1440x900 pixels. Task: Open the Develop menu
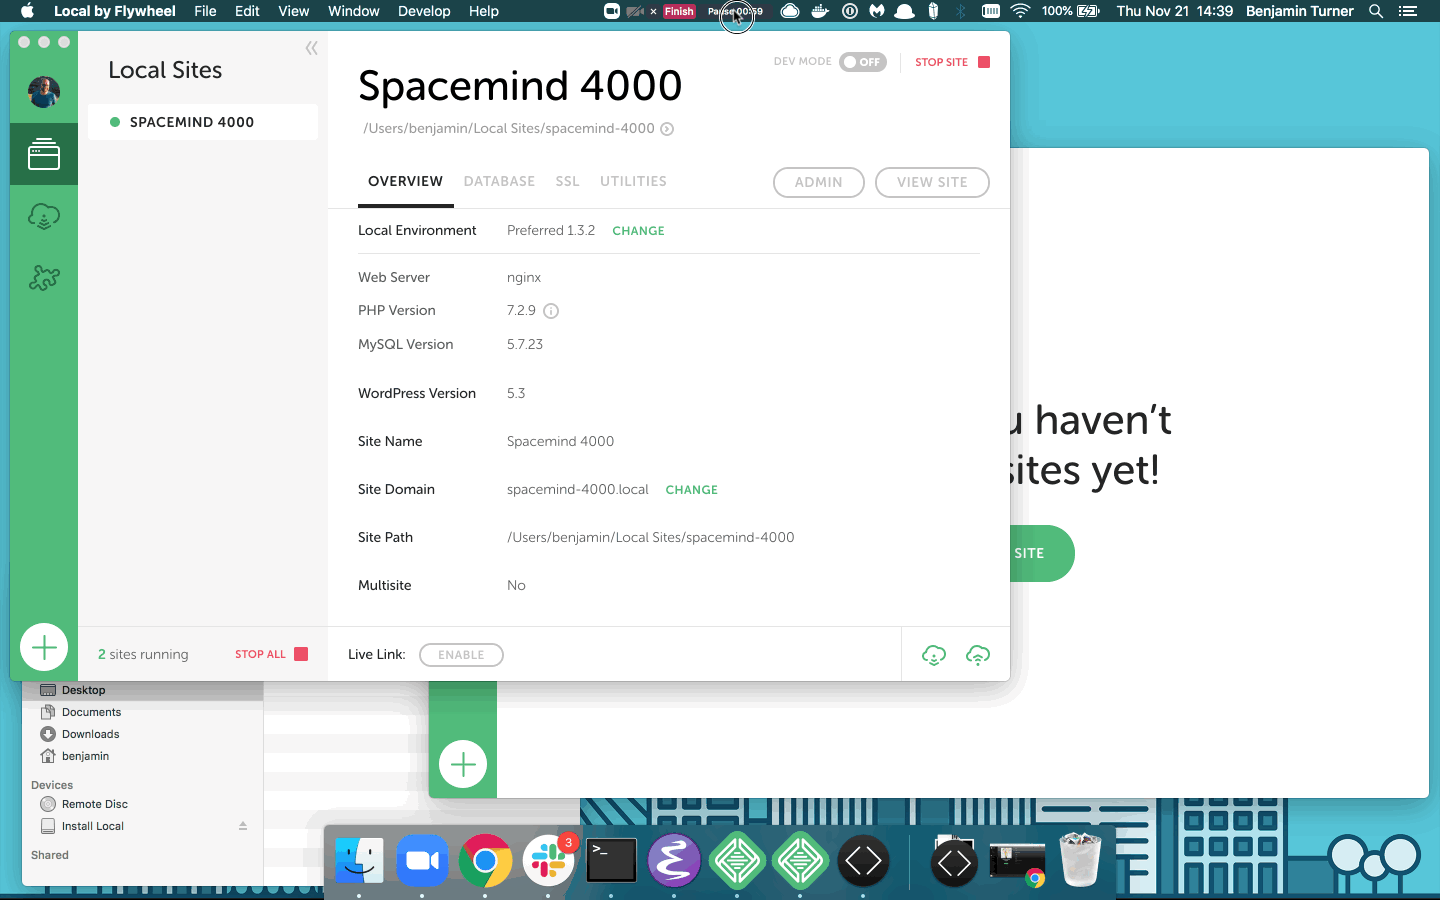(x=424, y=11)
